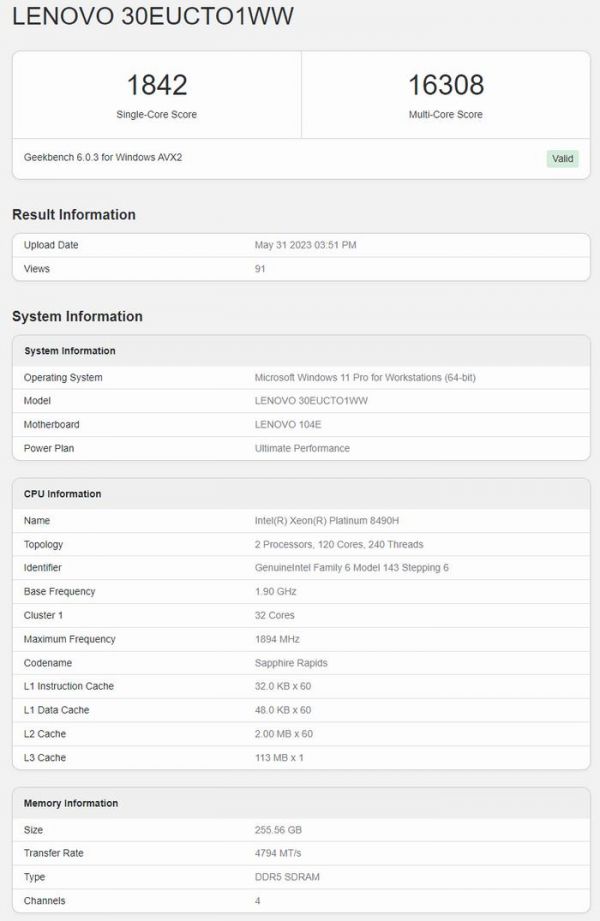Click the memory size value 255.56 GB
This screenshot has height=921, width=600.
277,829
